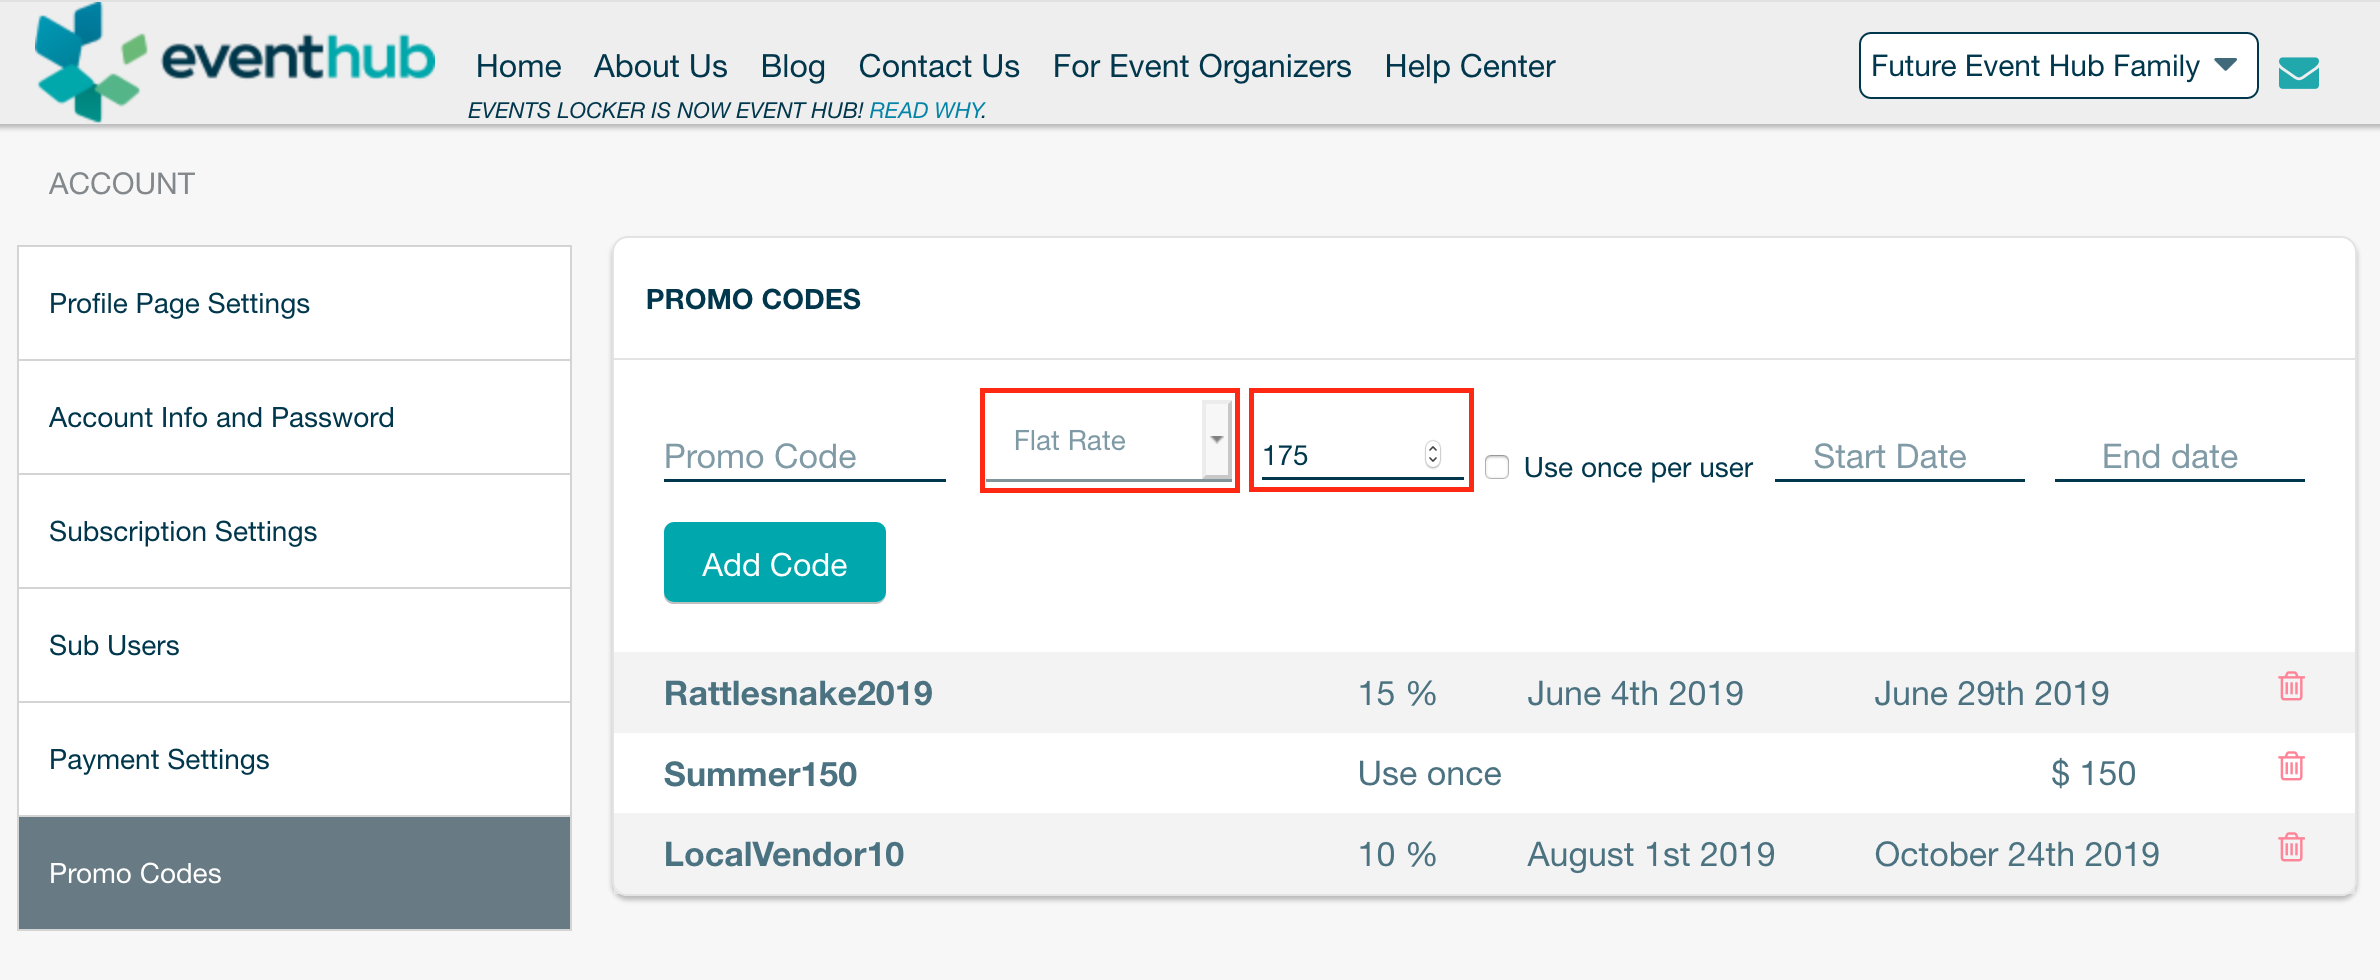Open the envelope messages icon

2298,72
